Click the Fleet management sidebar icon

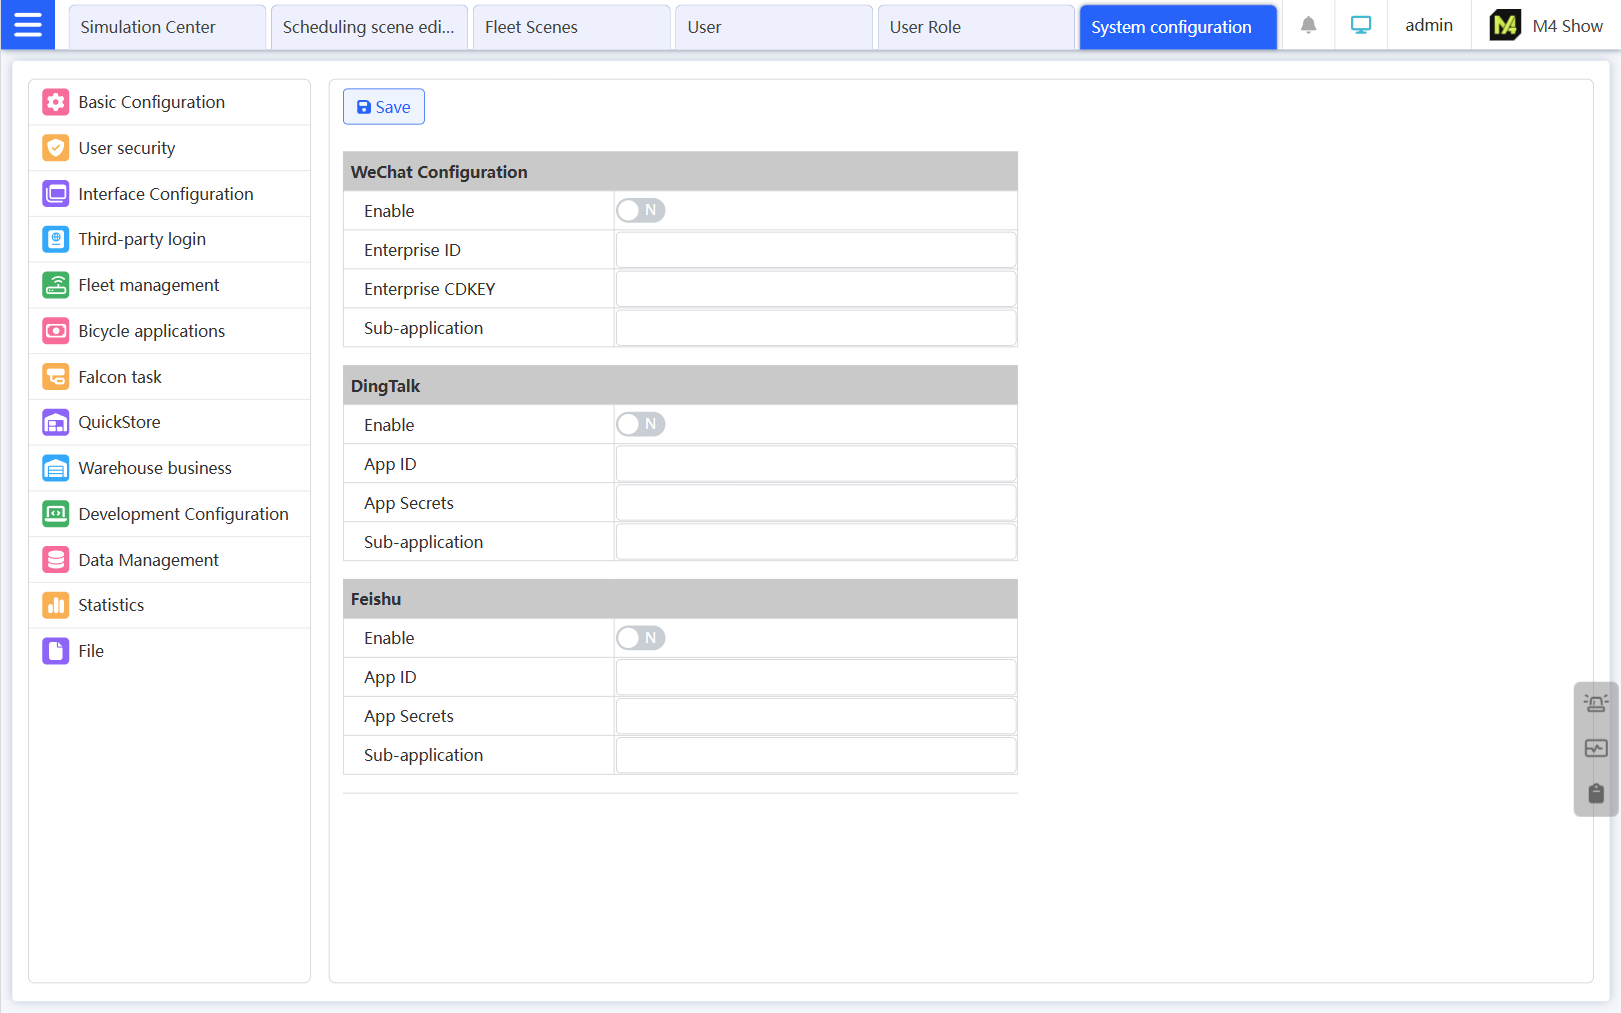(x=56, y=285)
